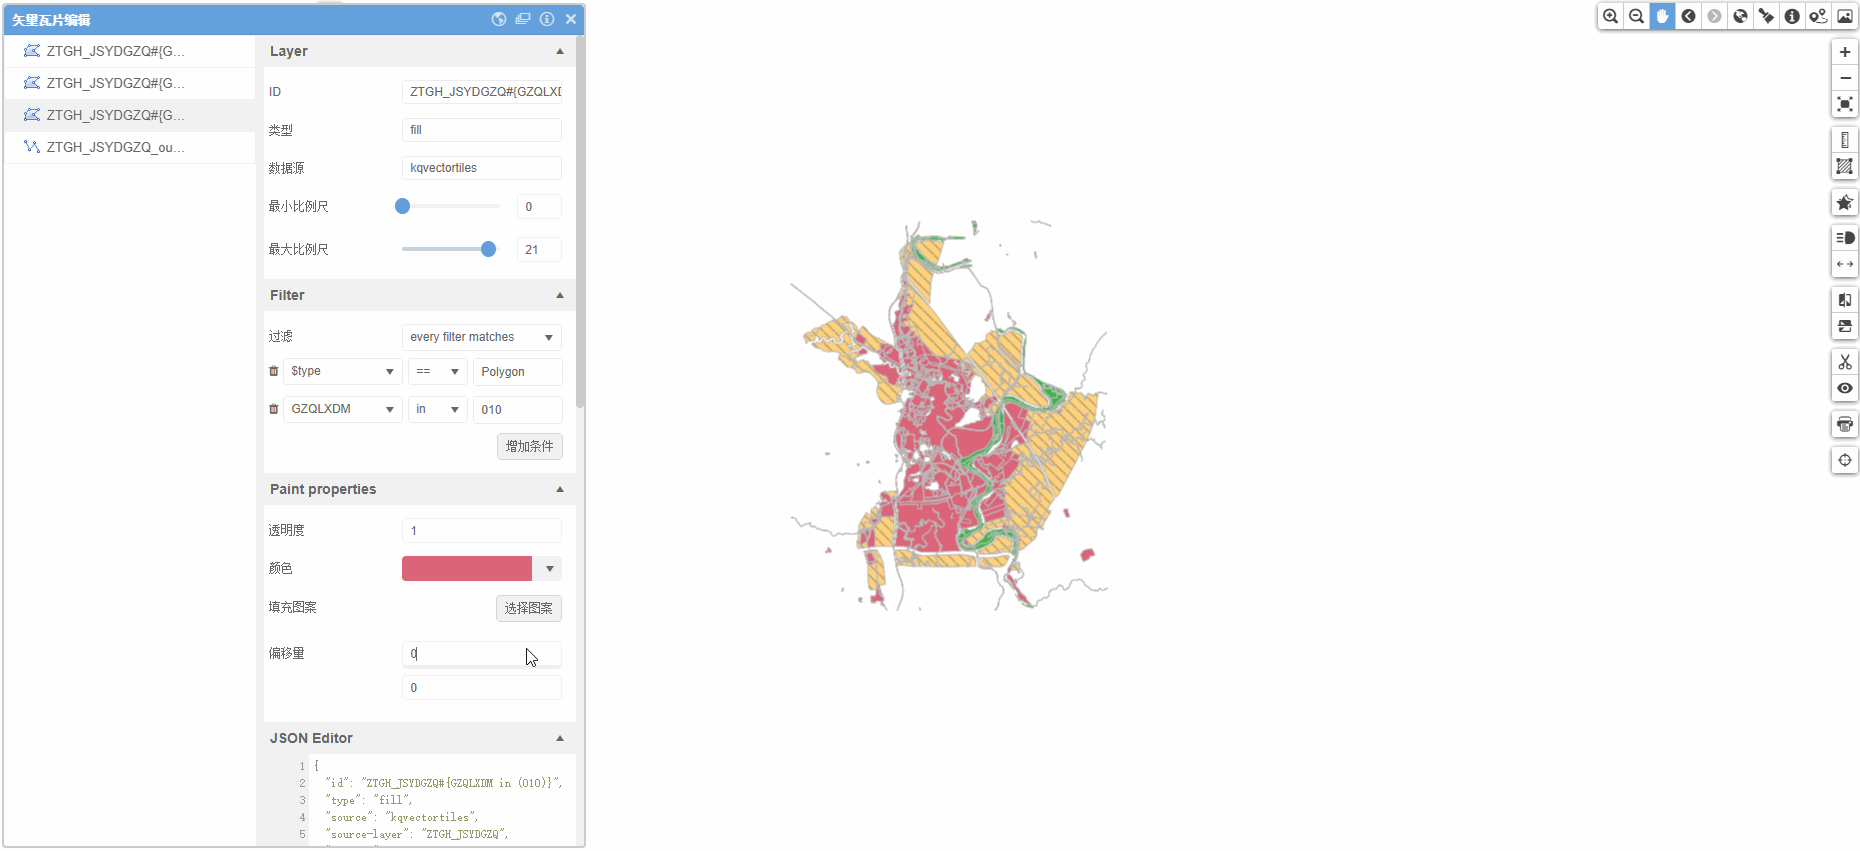Go back to previous map view

click(1688, 16)
